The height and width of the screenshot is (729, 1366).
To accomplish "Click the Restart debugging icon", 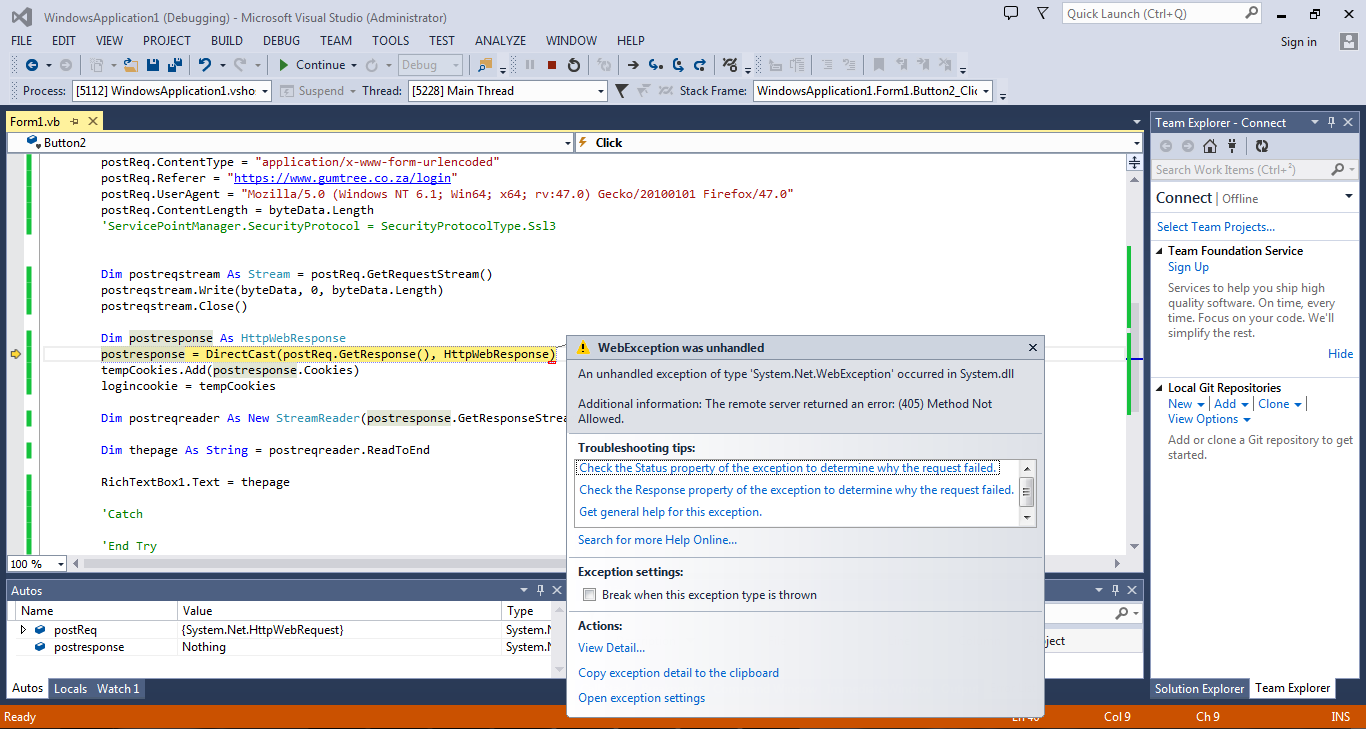I will point(574,65).
